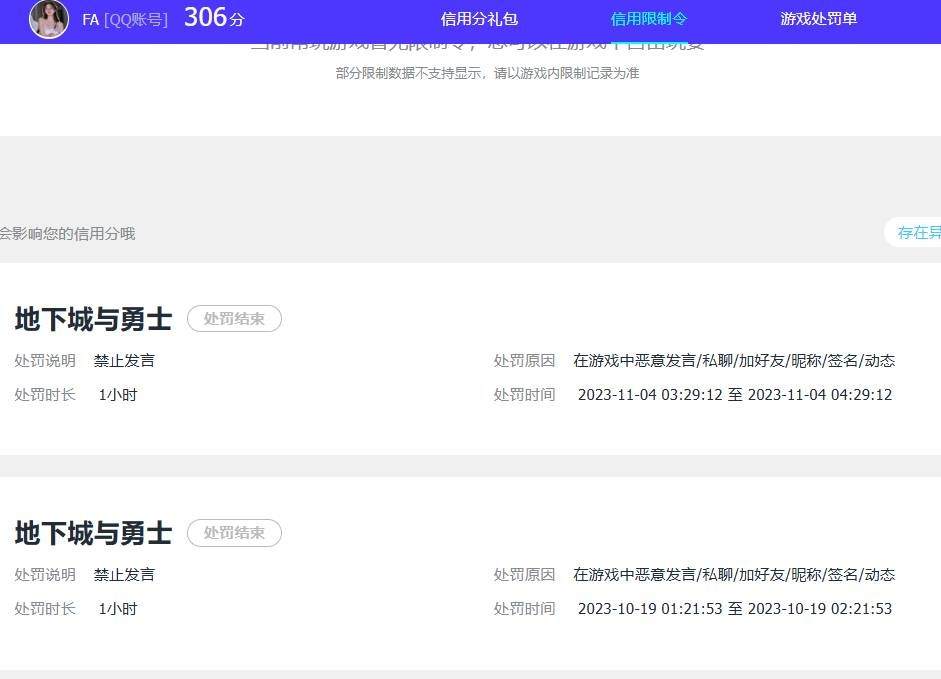This screenshot has height=679, width=941.
Task: Click 处罚结束 badge of the 2023-11-04 record
Action: [x=234, y=319]
